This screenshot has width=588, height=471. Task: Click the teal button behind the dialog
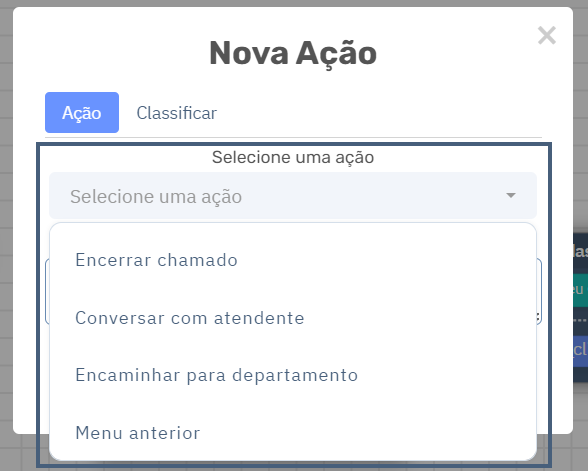coord(580,290)
